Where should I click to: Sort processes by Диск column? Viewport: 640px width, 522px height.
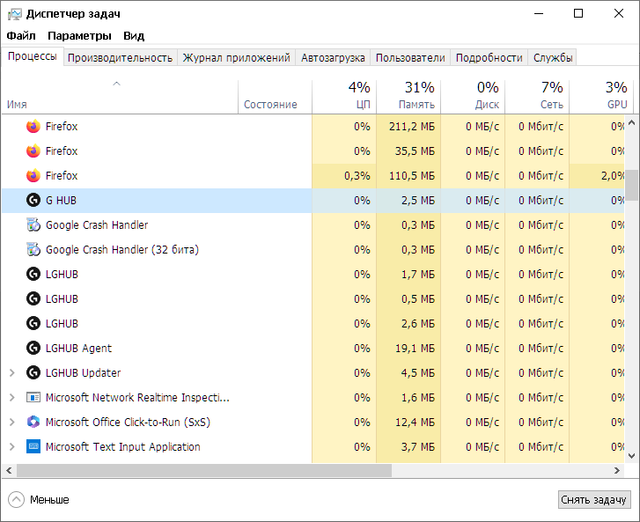tap(473, 96)
